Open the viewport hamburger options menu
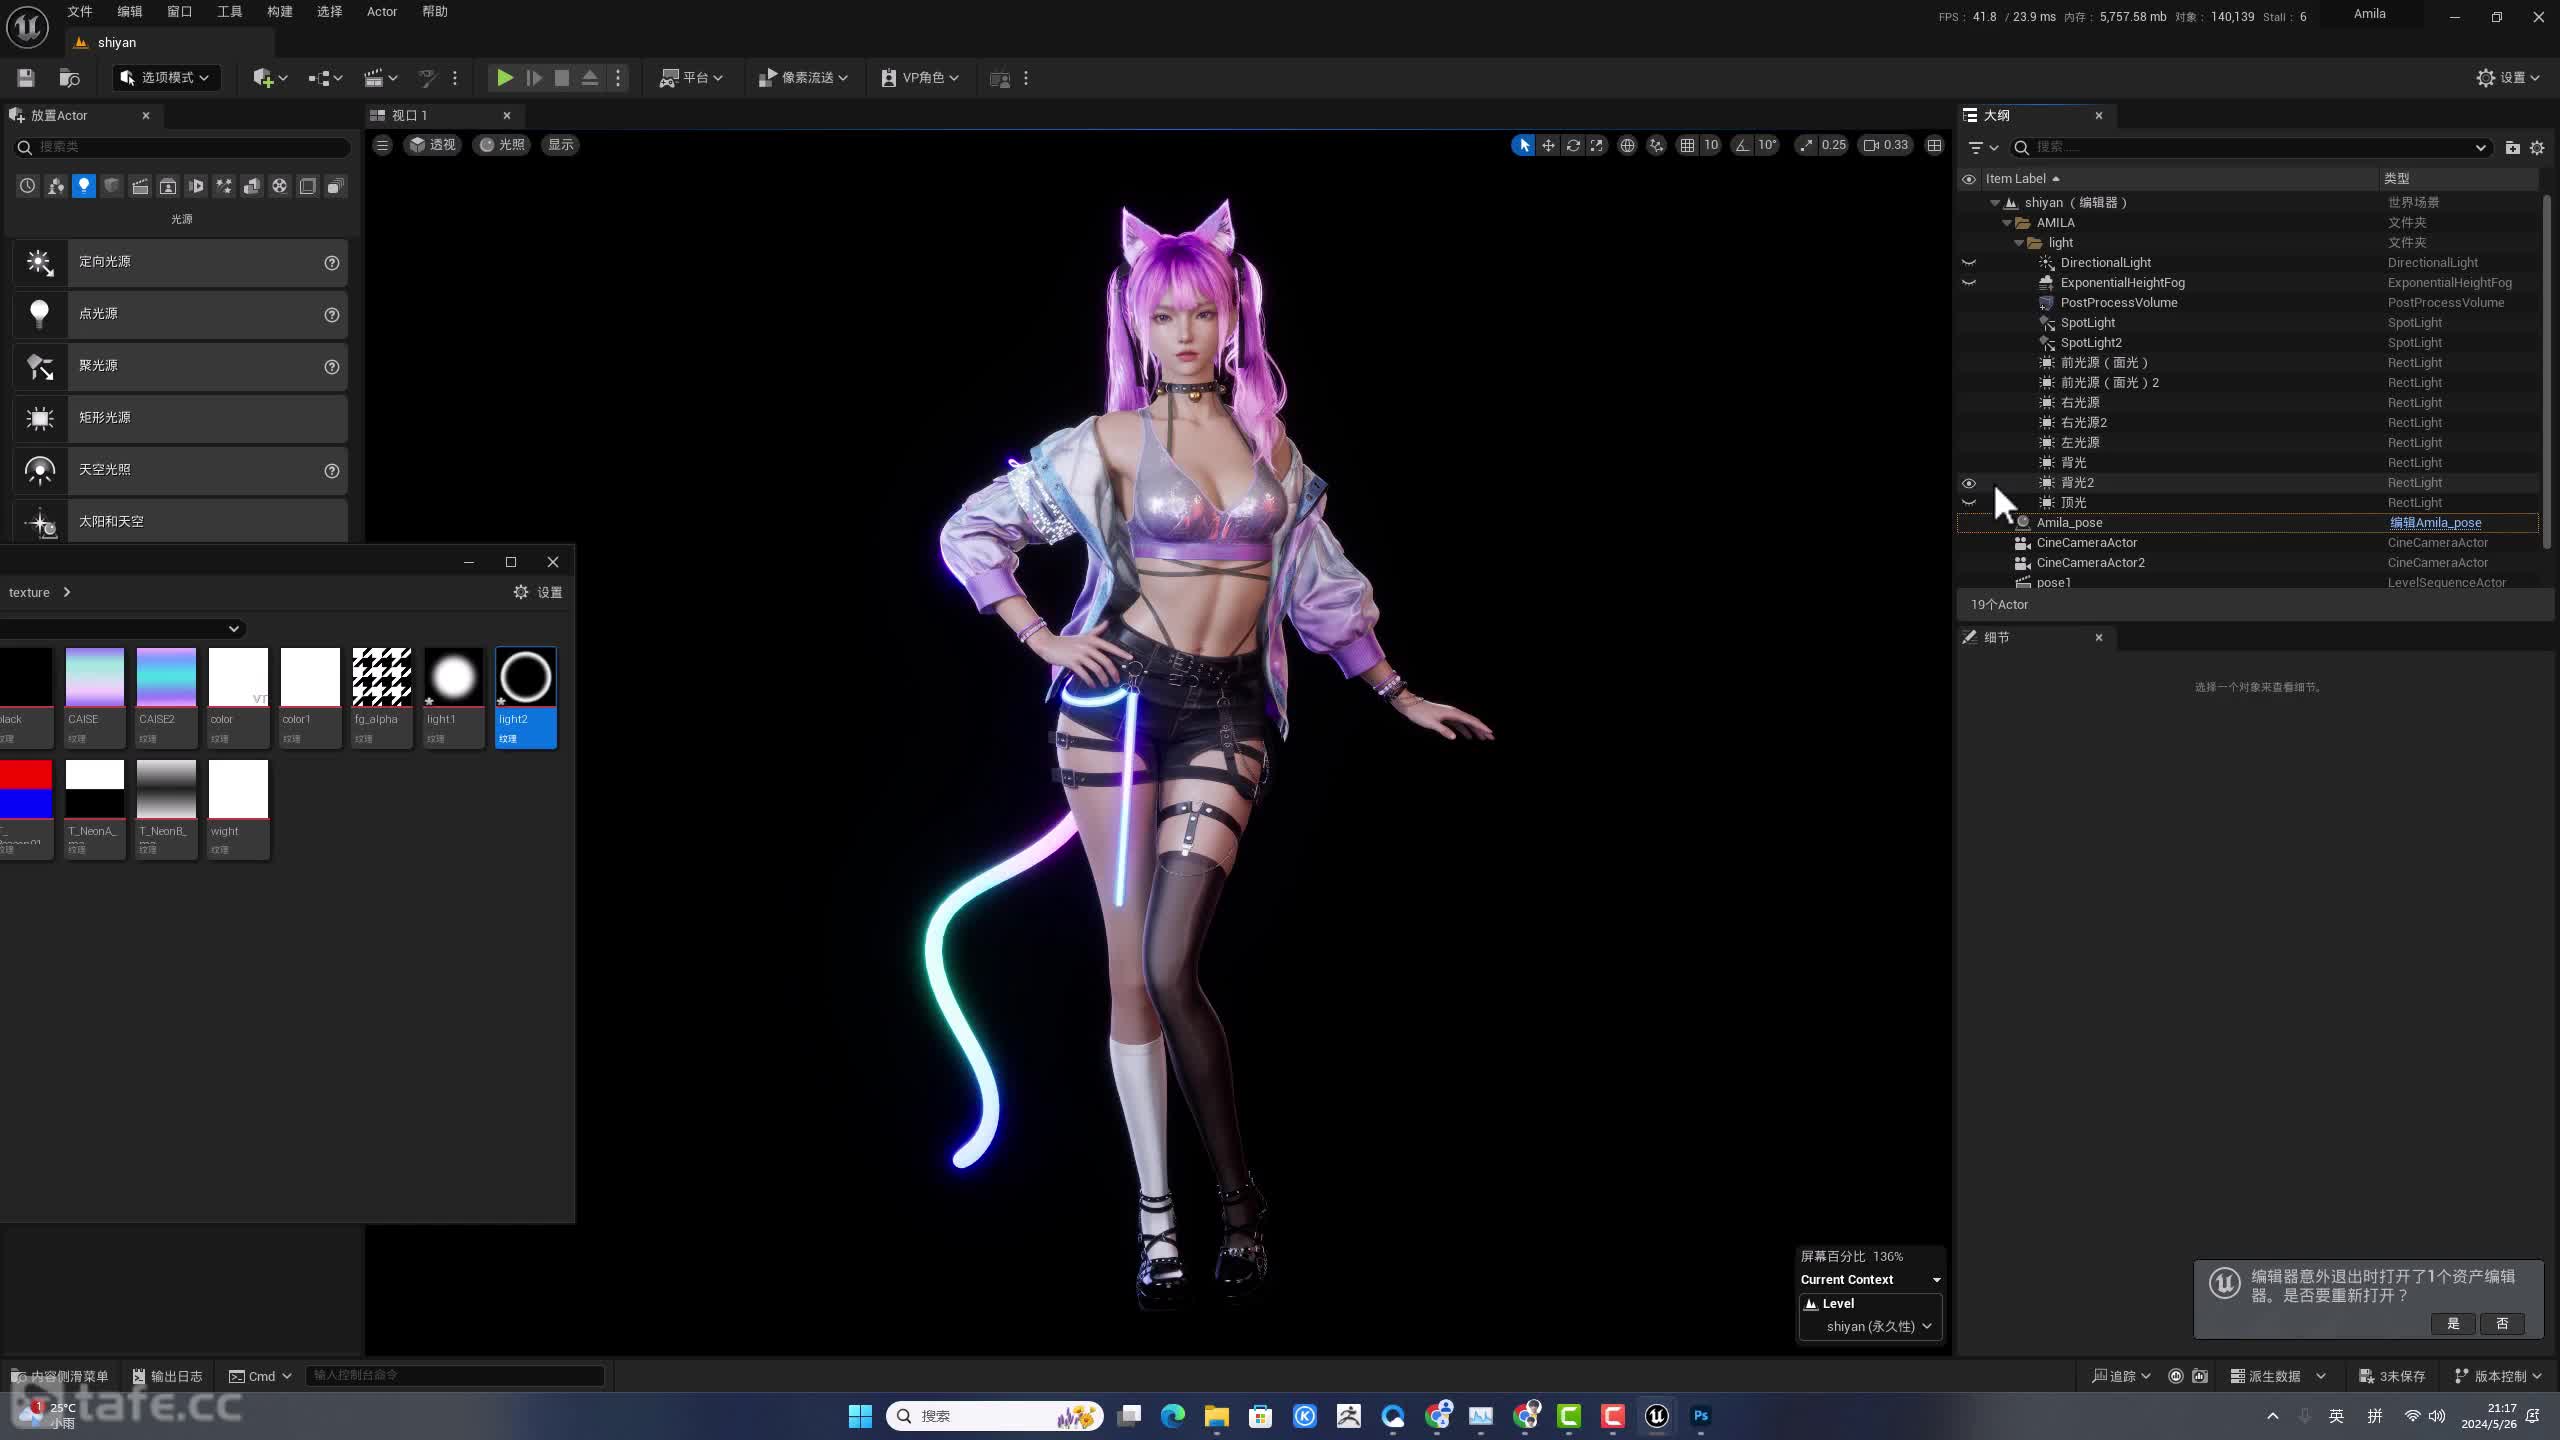The width and height of the screenshot is (2560, 1440). tap(382, 145)
